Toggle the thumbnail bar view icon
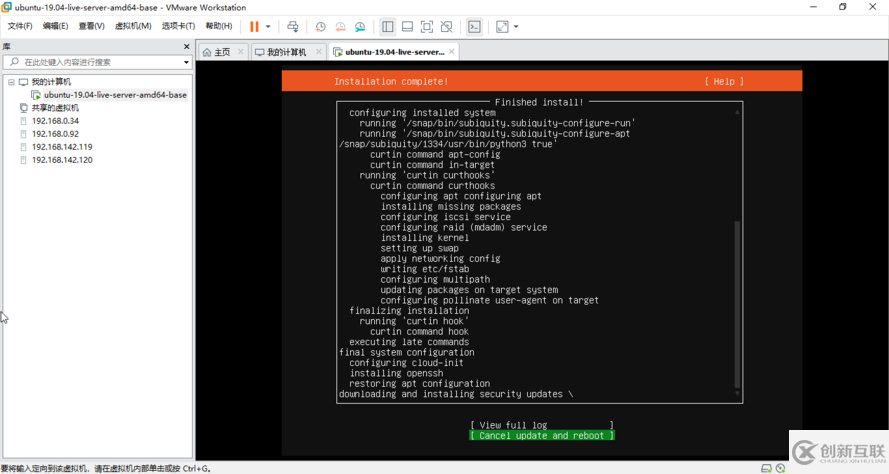Screen dimensions: 889x474 click(x=407, y=27)
